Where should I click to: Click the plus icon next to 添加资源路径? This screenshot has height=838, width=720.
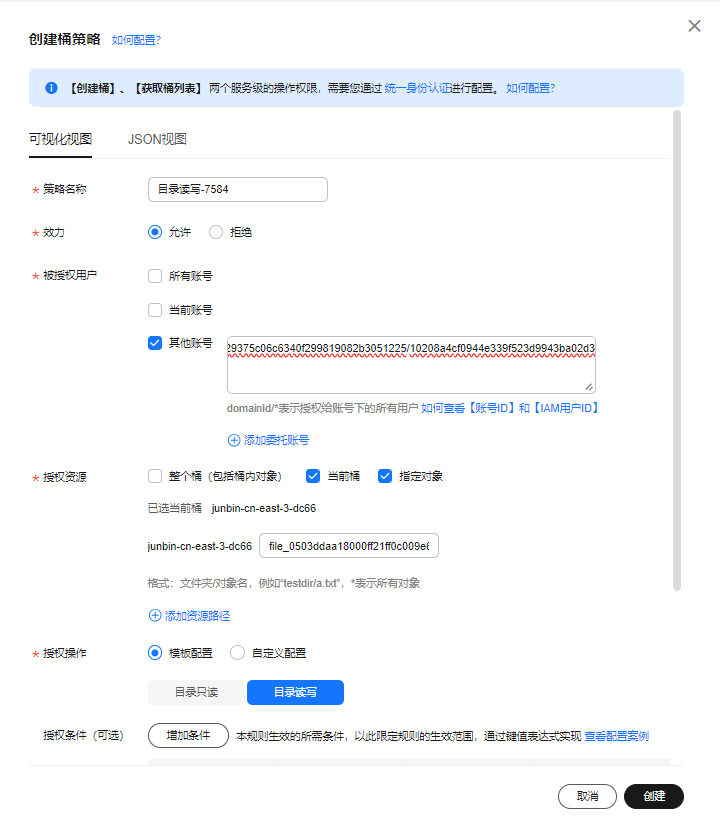pyautogui.click(x=154, y=616)
